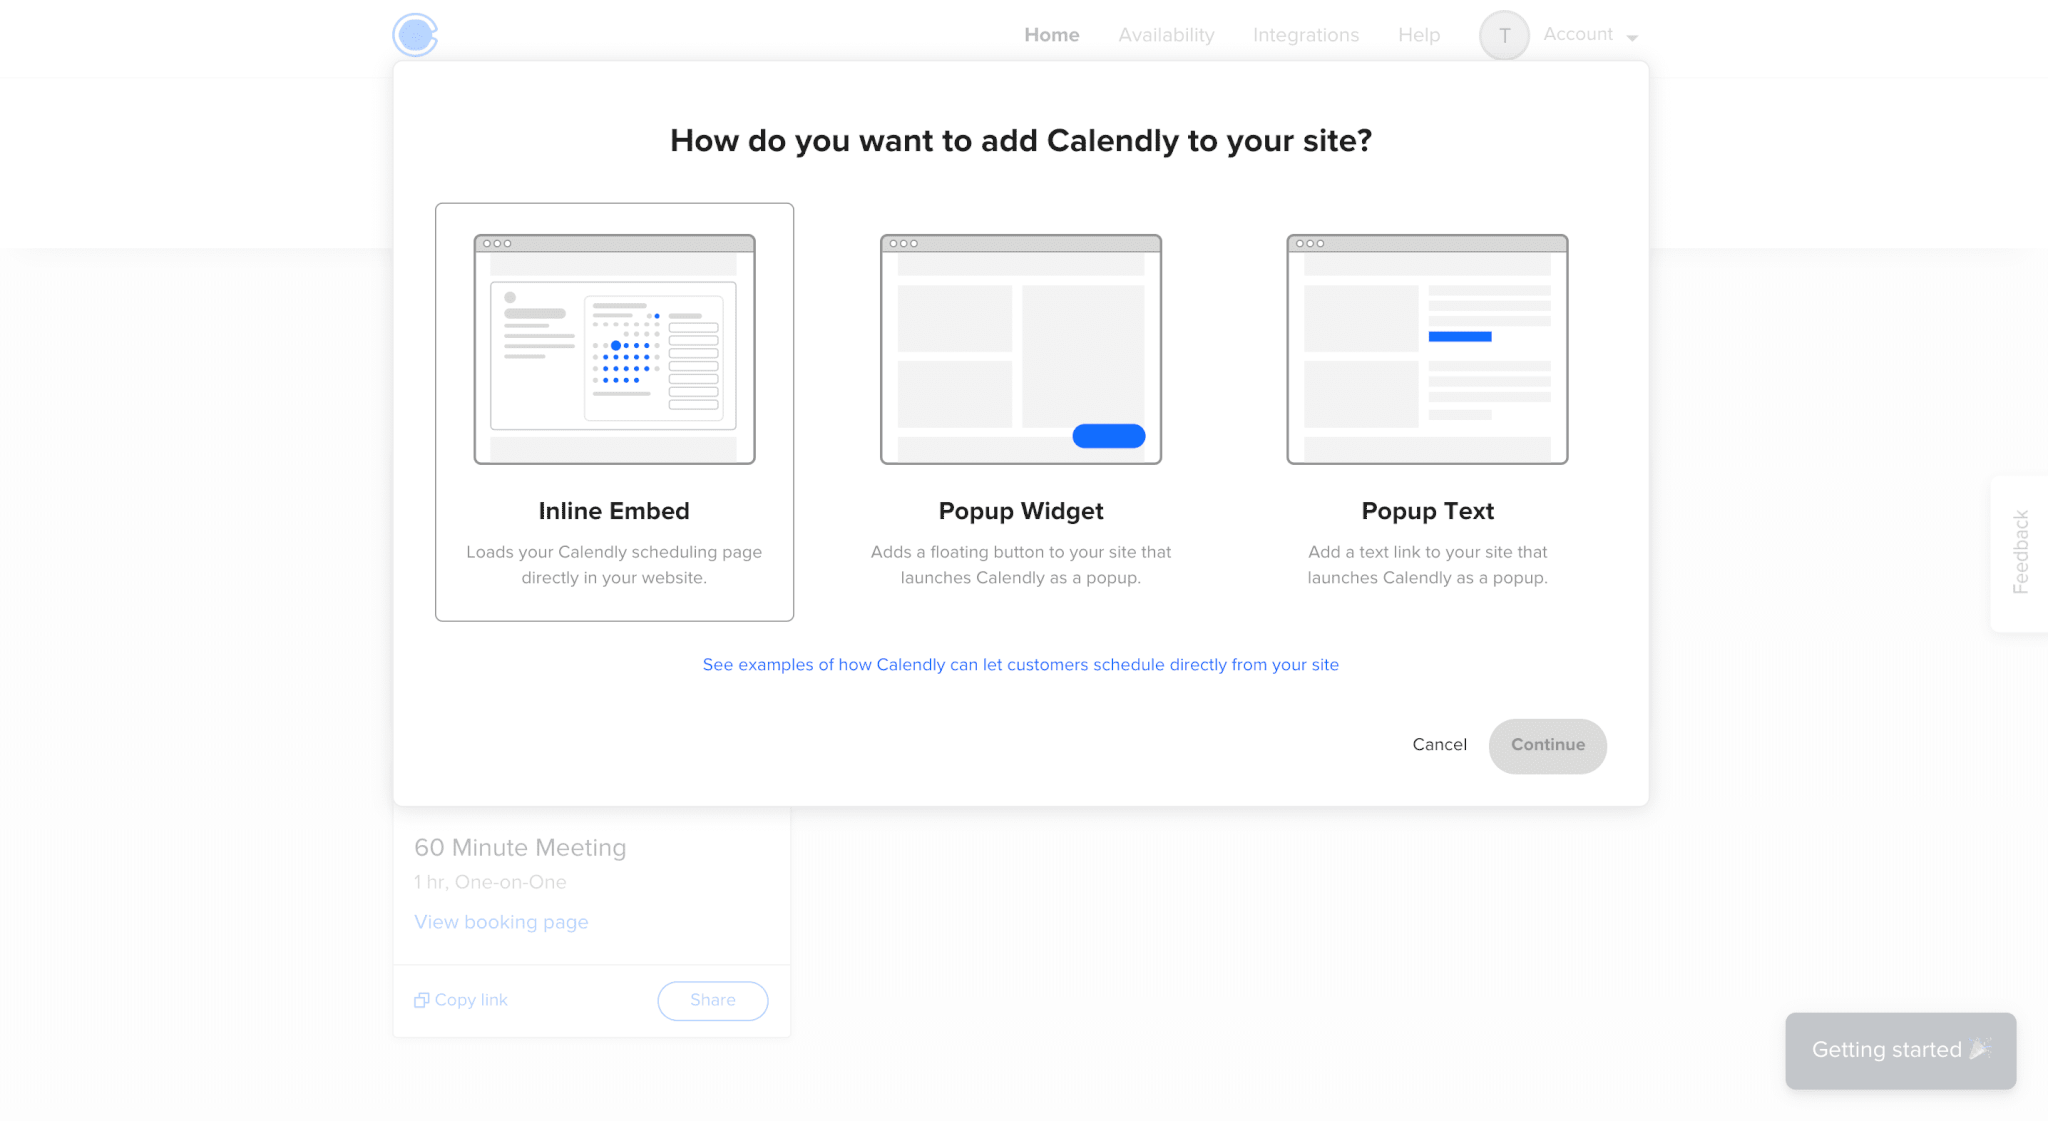Image resolution: width=2048 pixels, height=1121 pixels.
Task: Click the Inline Embed preview thumbnail
Action: pyautogui.click(x=613, y=349)
